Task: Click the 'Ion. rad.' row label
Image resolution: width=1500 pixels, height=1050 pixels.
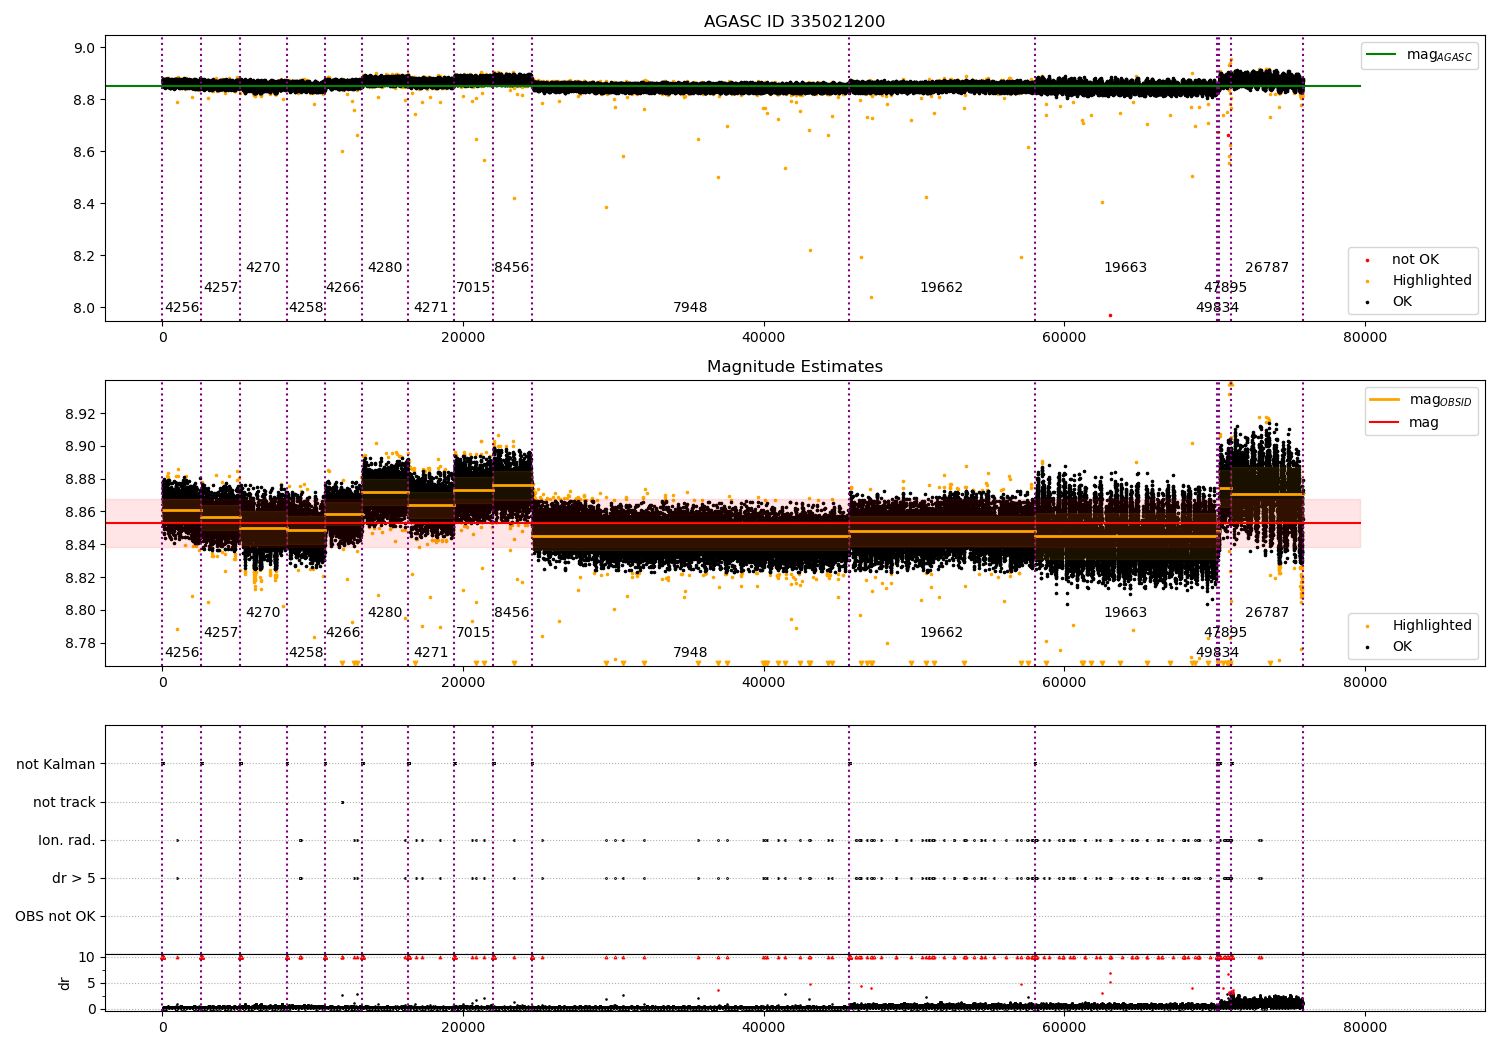Action: (67, 840)
